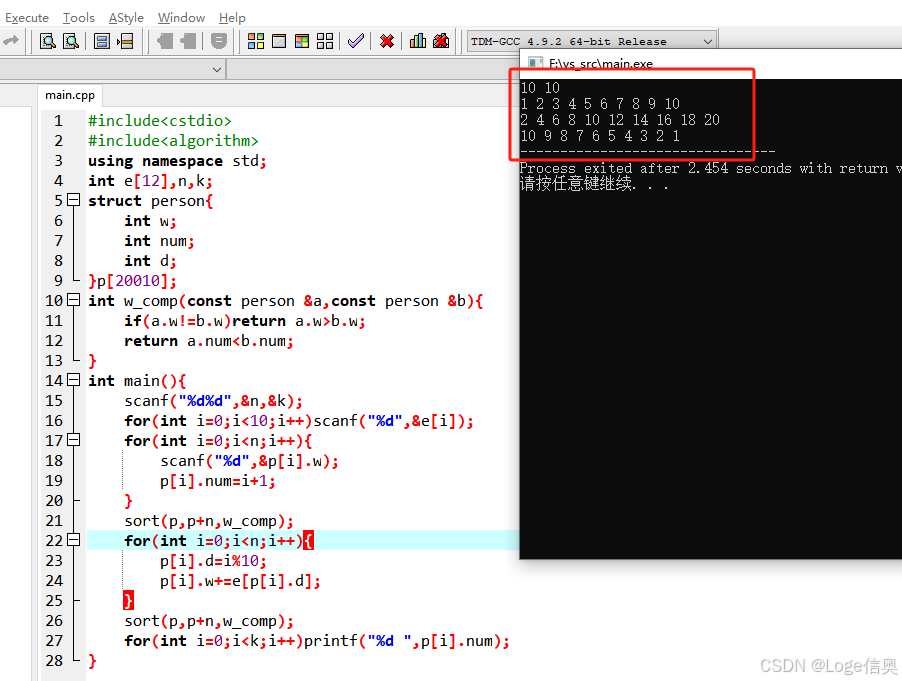
Task: Click the empty function combo box field
Action: (x=374, y=70)
